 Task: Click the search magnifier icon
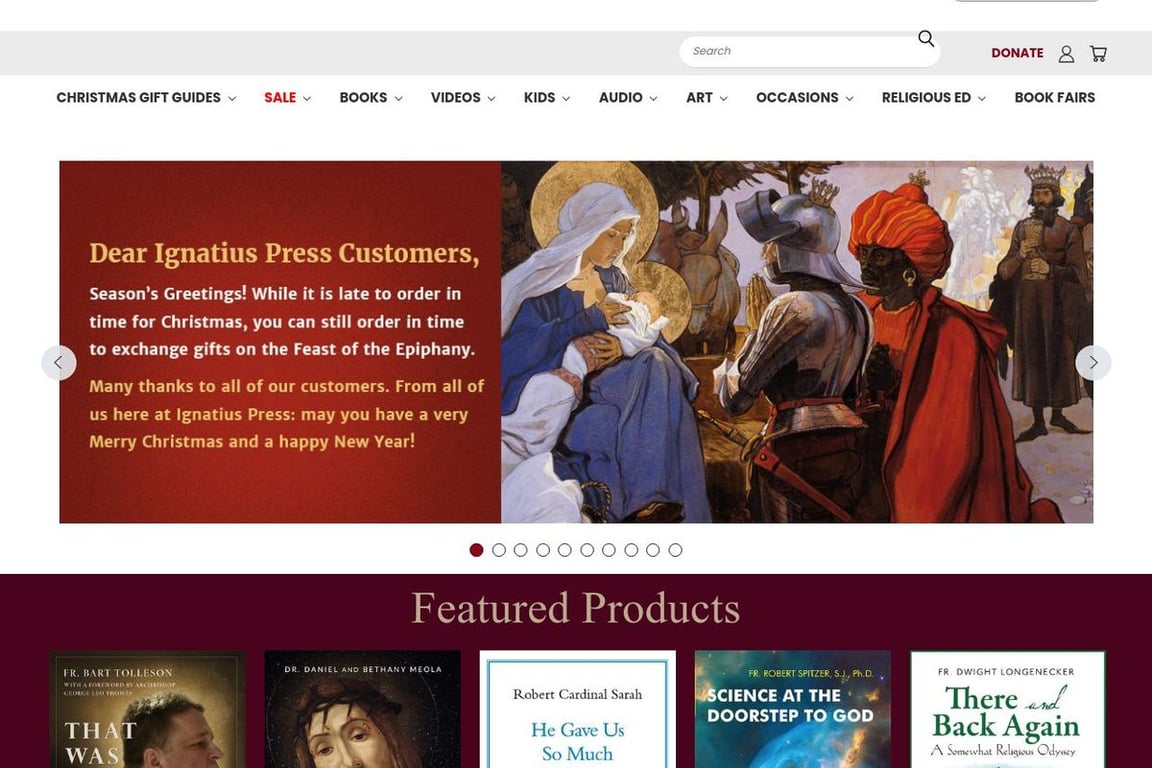tap(926, 38)
